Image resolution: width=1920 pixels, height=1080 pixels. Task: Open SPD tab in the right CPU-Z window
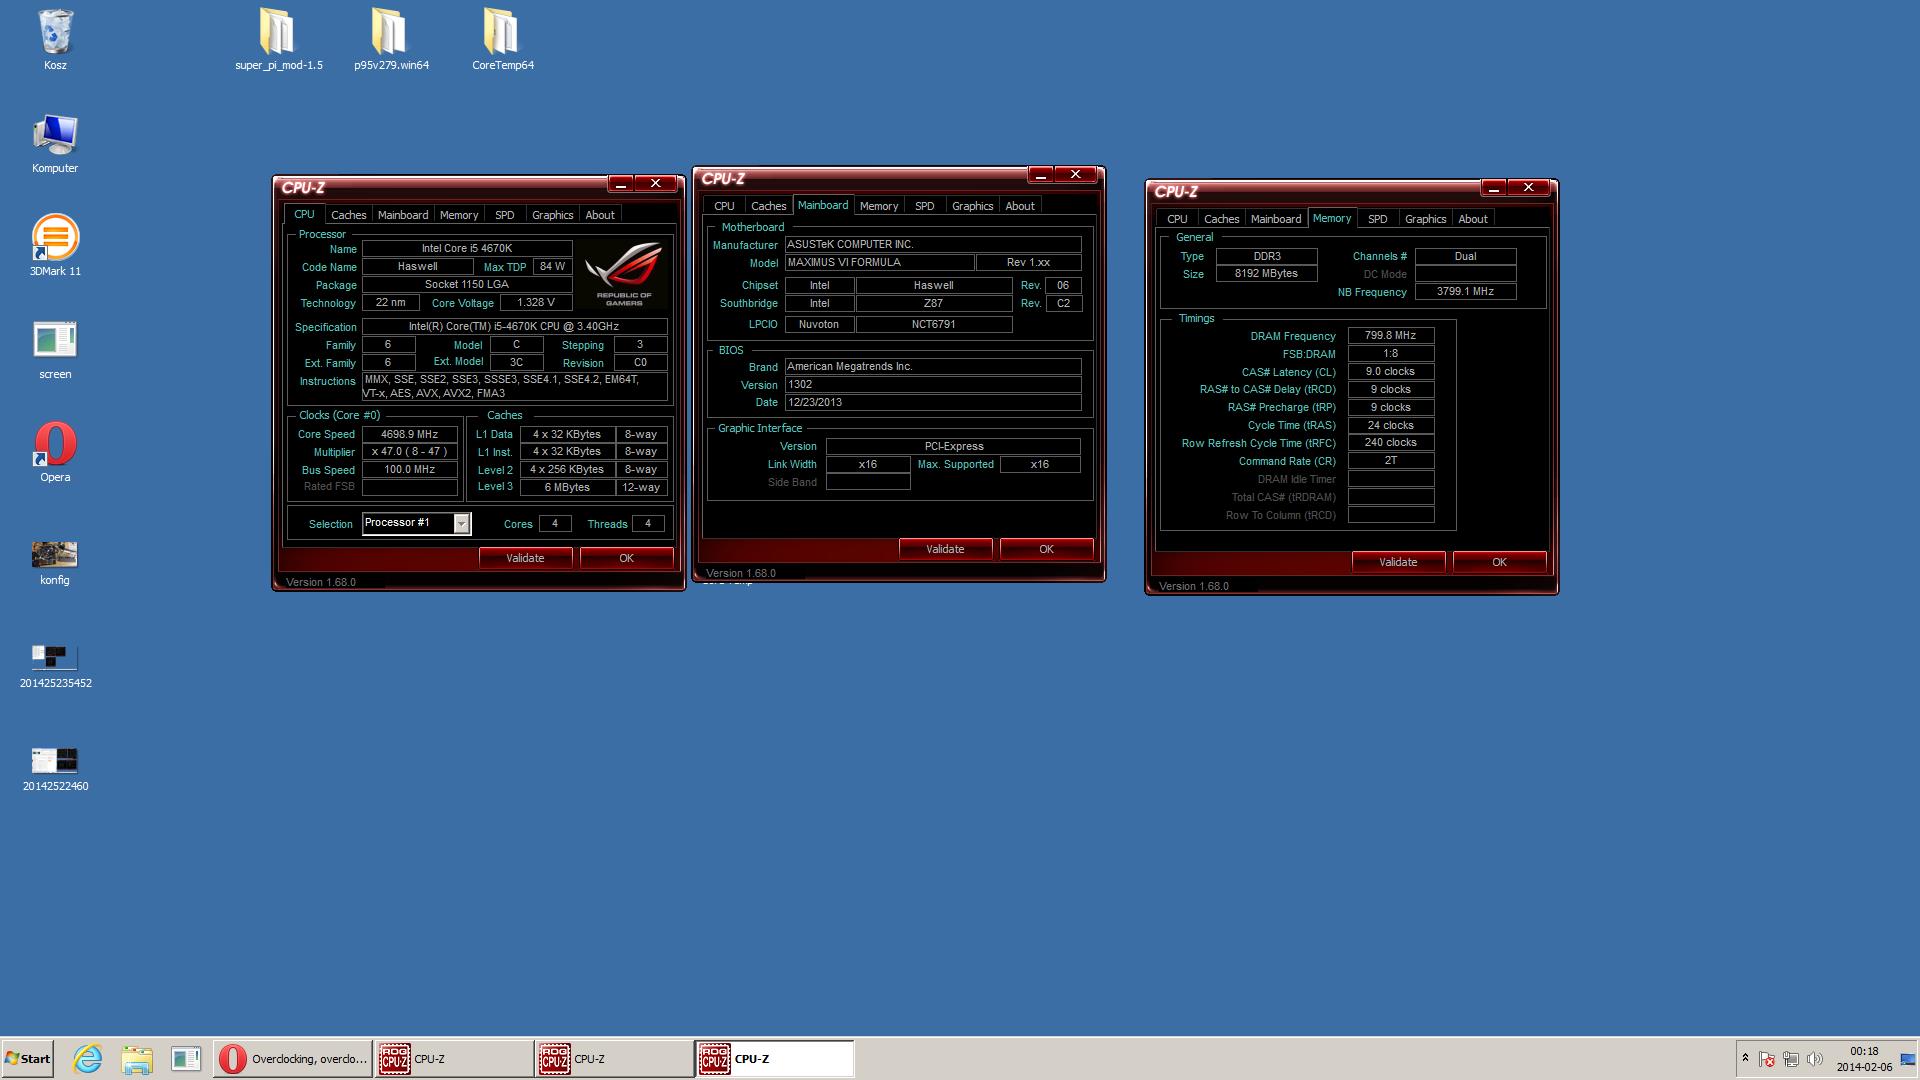1378,219
